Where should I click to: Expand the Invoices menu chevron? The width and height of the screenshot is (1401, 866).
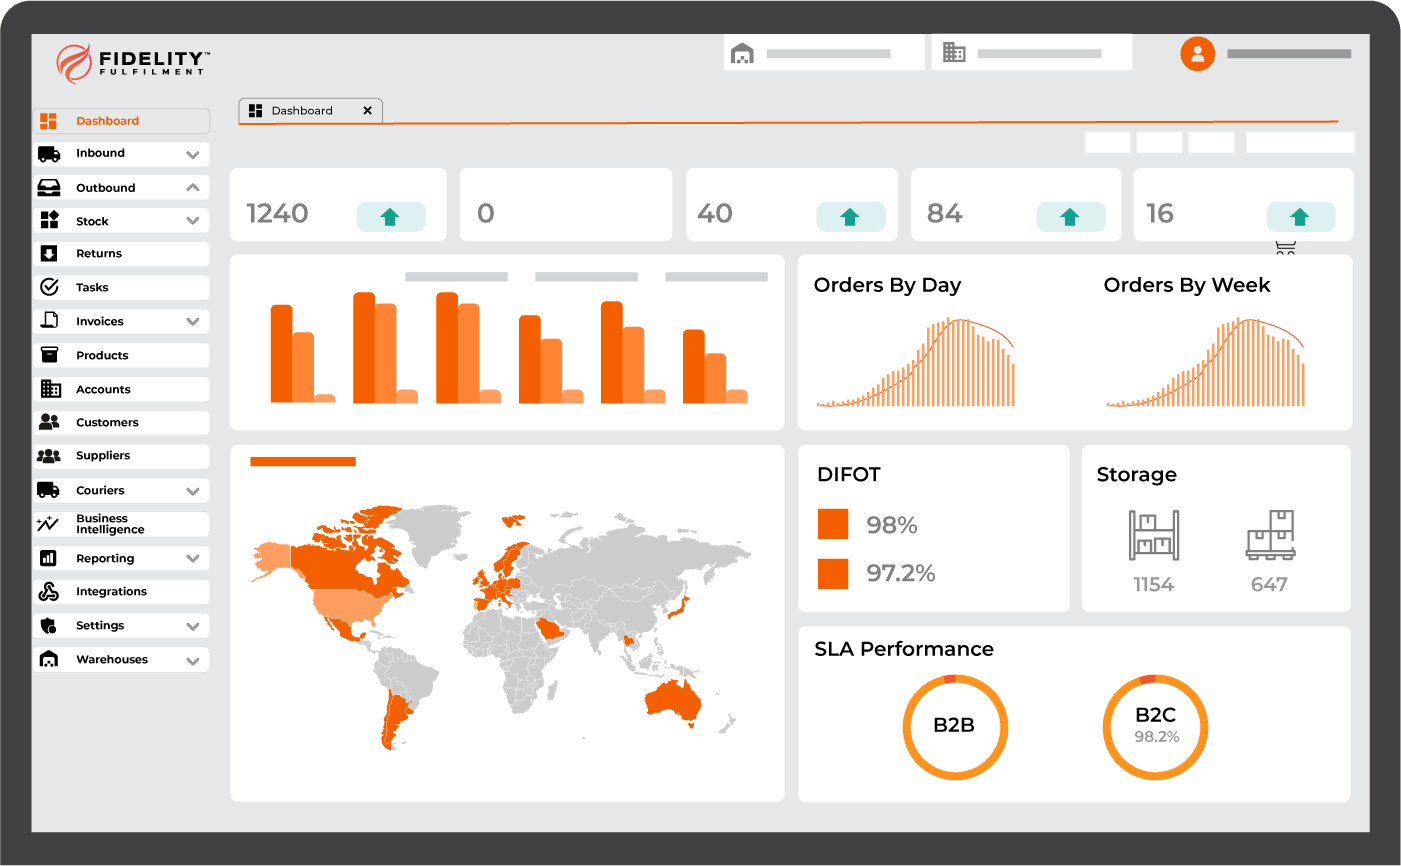click(193, 322)
